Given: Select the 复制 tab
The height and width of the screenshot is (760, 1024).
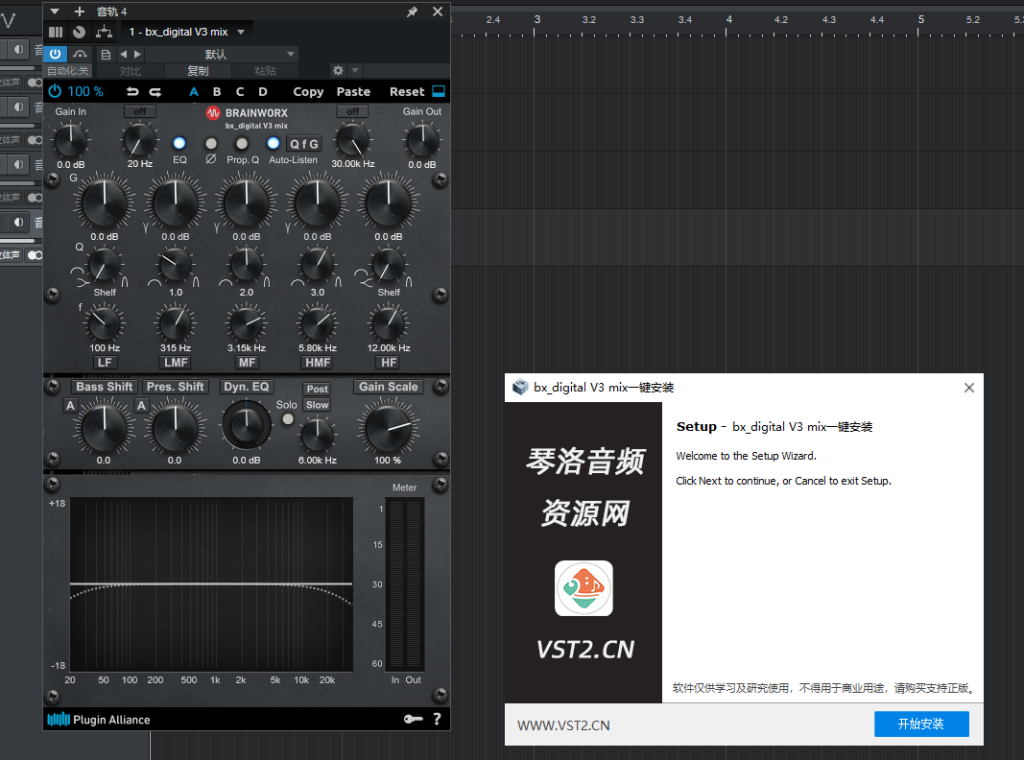Looking at the screenshot, I should (197, 70).
